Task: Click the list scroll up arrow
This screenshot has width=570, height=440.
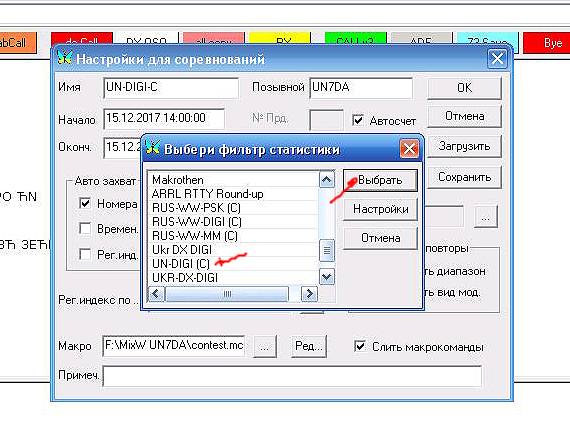Action: tap(326, 180)
